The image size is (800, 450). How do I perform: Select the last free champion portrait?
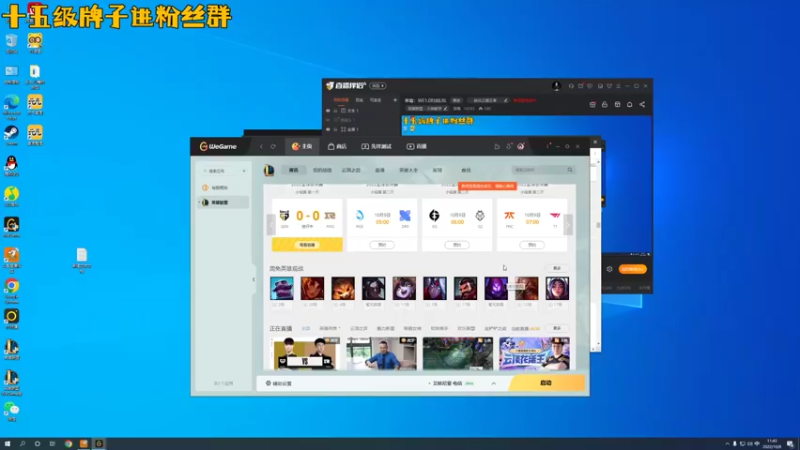[557, 288]
